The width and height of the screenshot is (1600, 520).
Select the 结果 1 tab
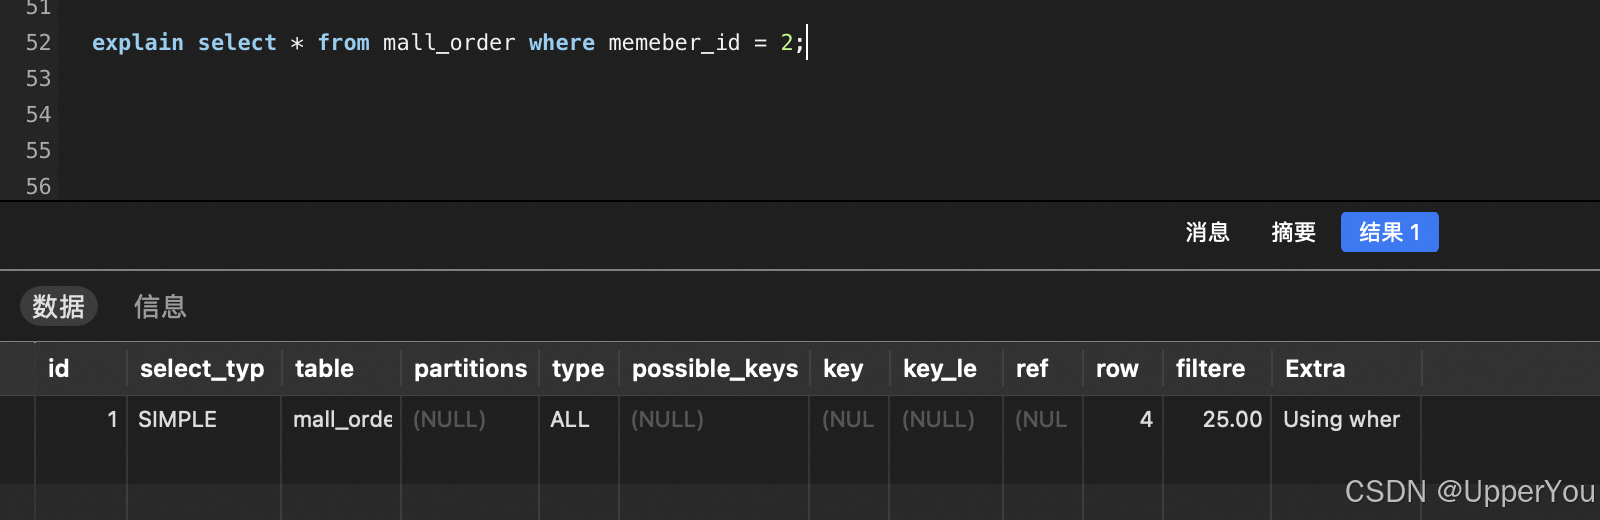point(1389,232)
